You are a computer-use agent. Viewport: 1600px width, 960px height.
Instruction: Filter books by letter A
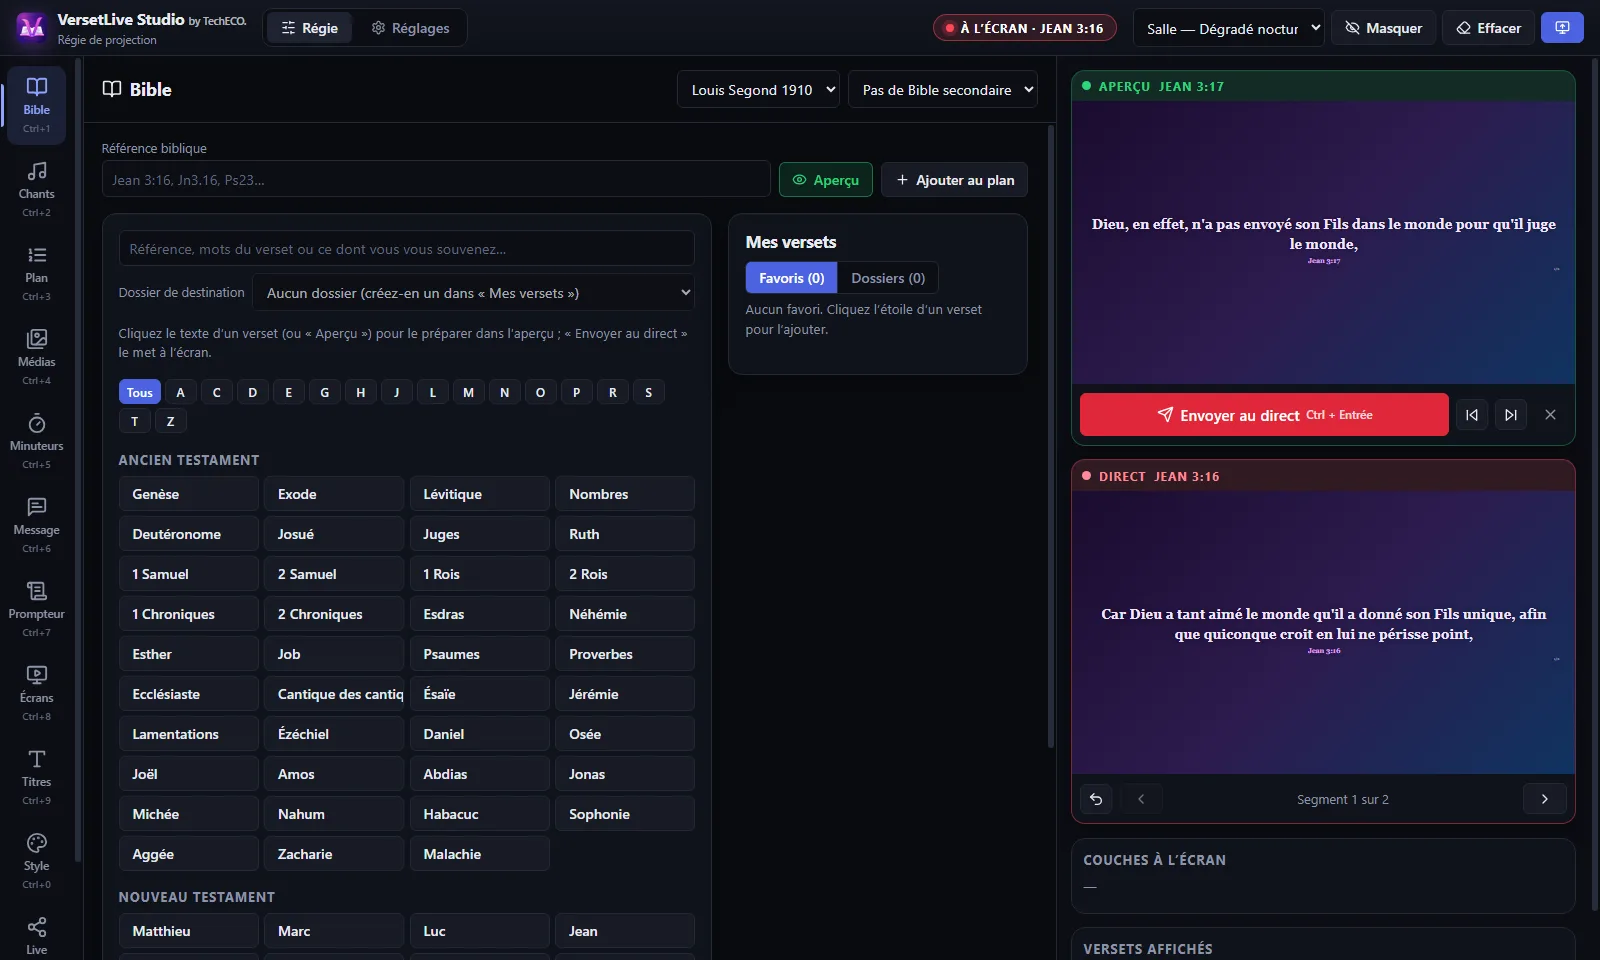pyautogui.click(x=180, y=392)
